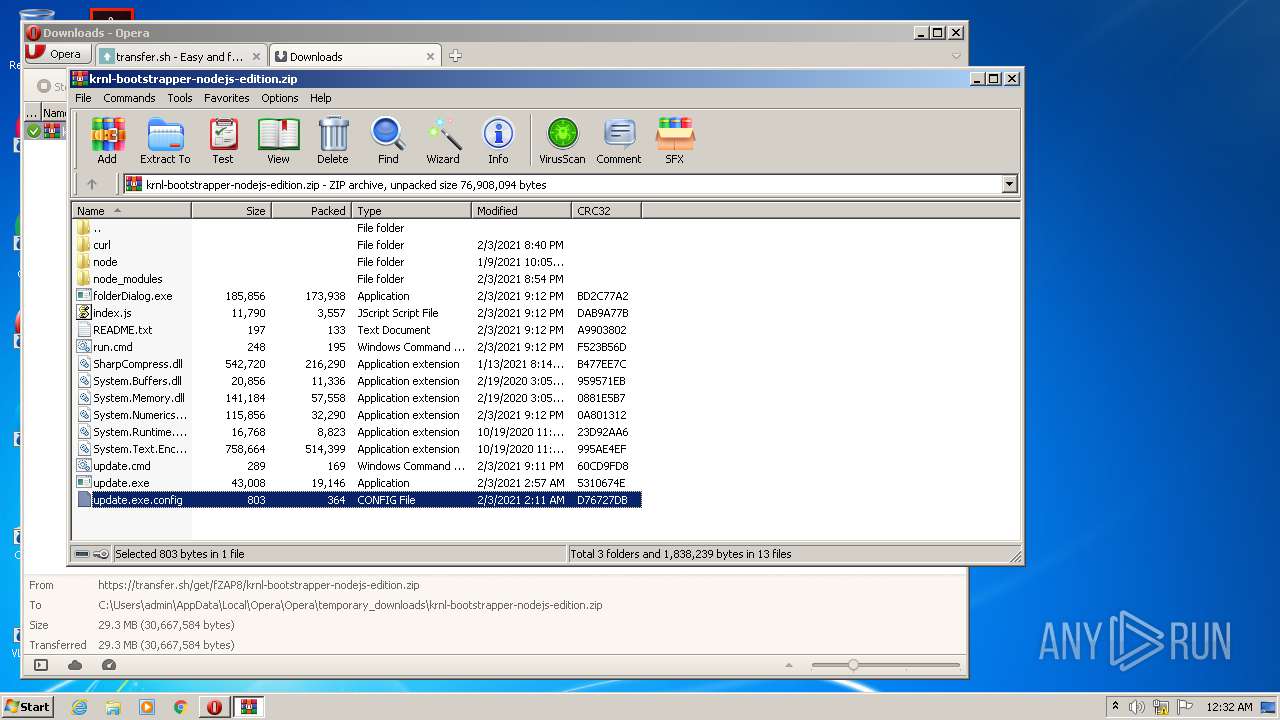This screenshot has width=1280, height=720.
Task: Open Windows Explorer folder taskbar icon
Action: 113,707
